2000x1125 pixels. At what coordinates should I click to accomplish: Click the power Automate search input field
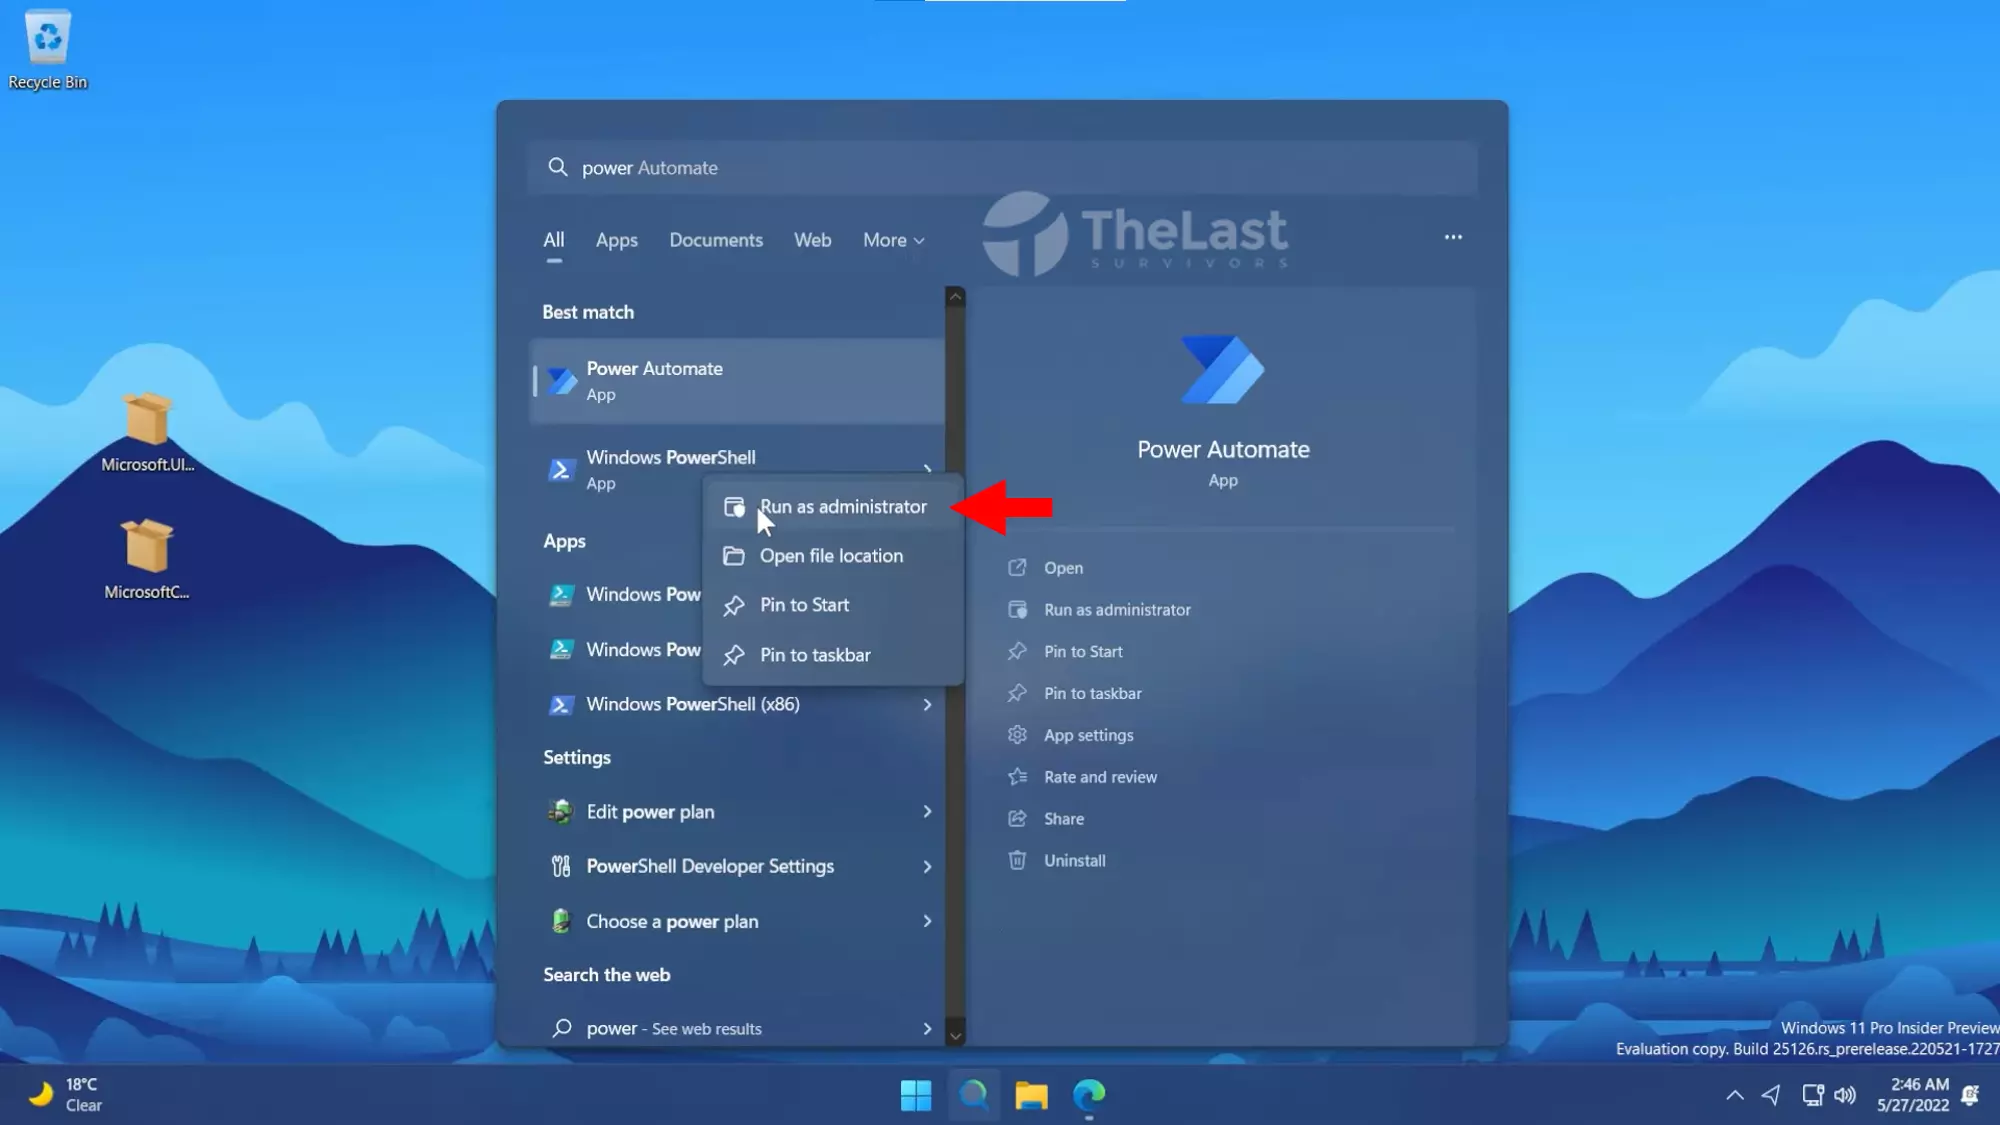click(x=1002, y=167)
